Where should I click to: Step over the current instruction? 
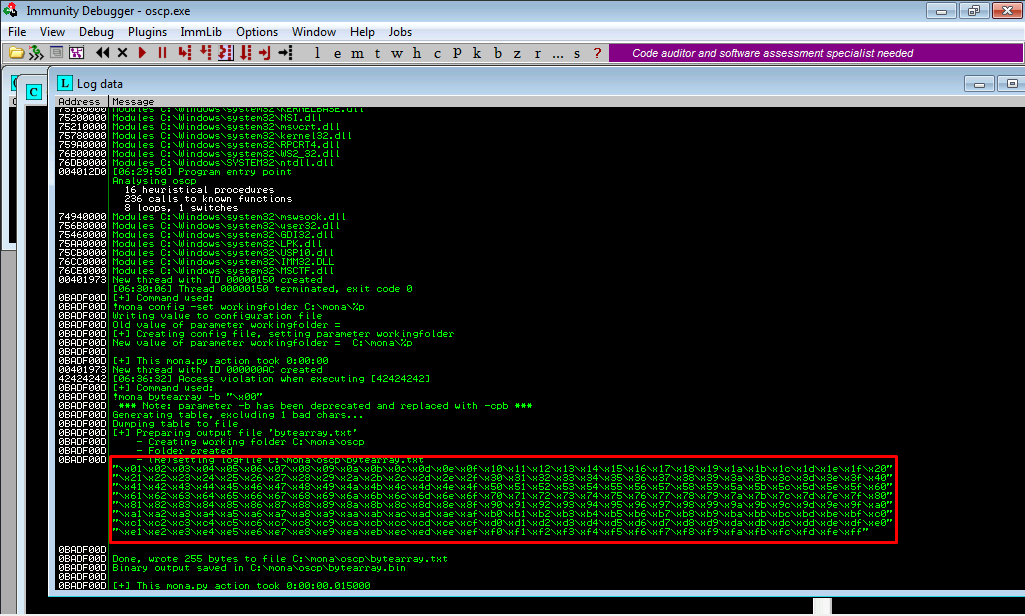(203, 53)
